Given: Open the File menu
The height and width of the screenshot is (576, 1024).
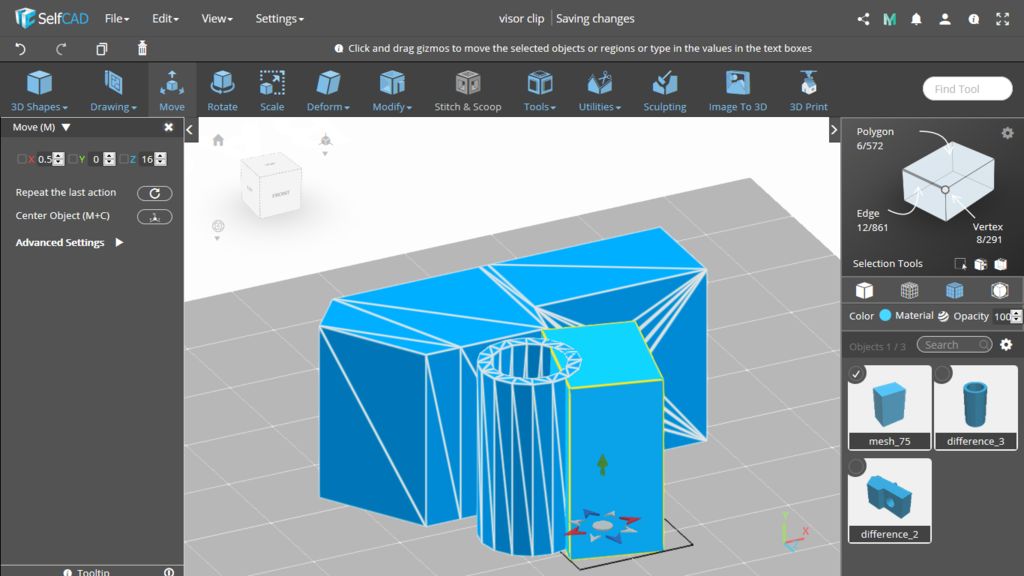Looking at the screenshot, I should (x=117, y=18).
